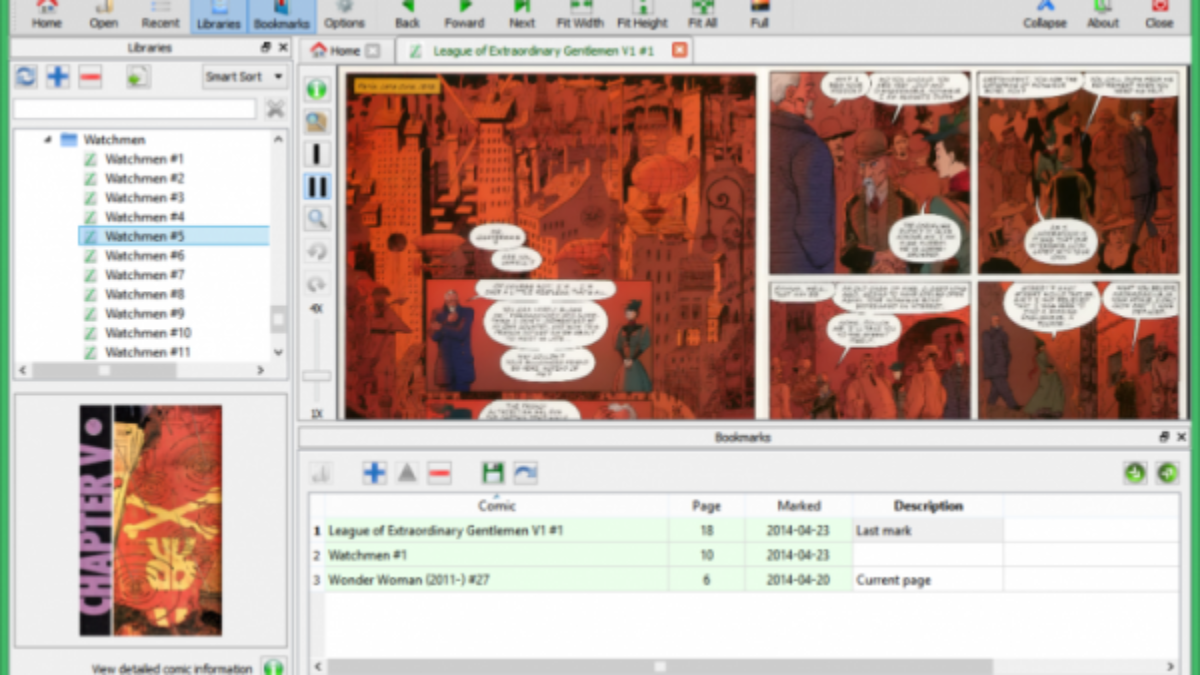
Task: Show the Recent comics list
Action: (x=160, y=15)
